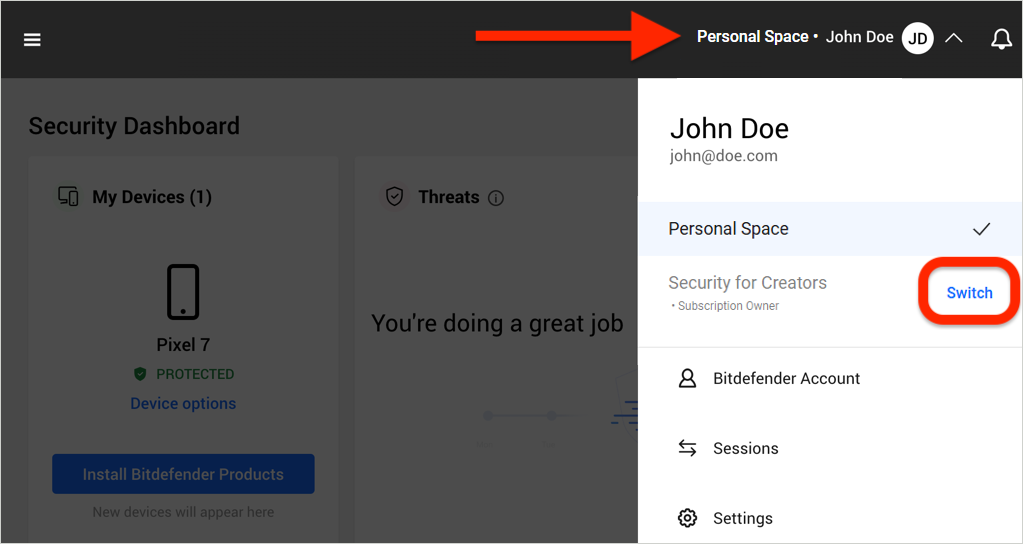Screen dimensions: 1023x544
Task: Open the hamburger navigation menu
Action: pos(32,40)
